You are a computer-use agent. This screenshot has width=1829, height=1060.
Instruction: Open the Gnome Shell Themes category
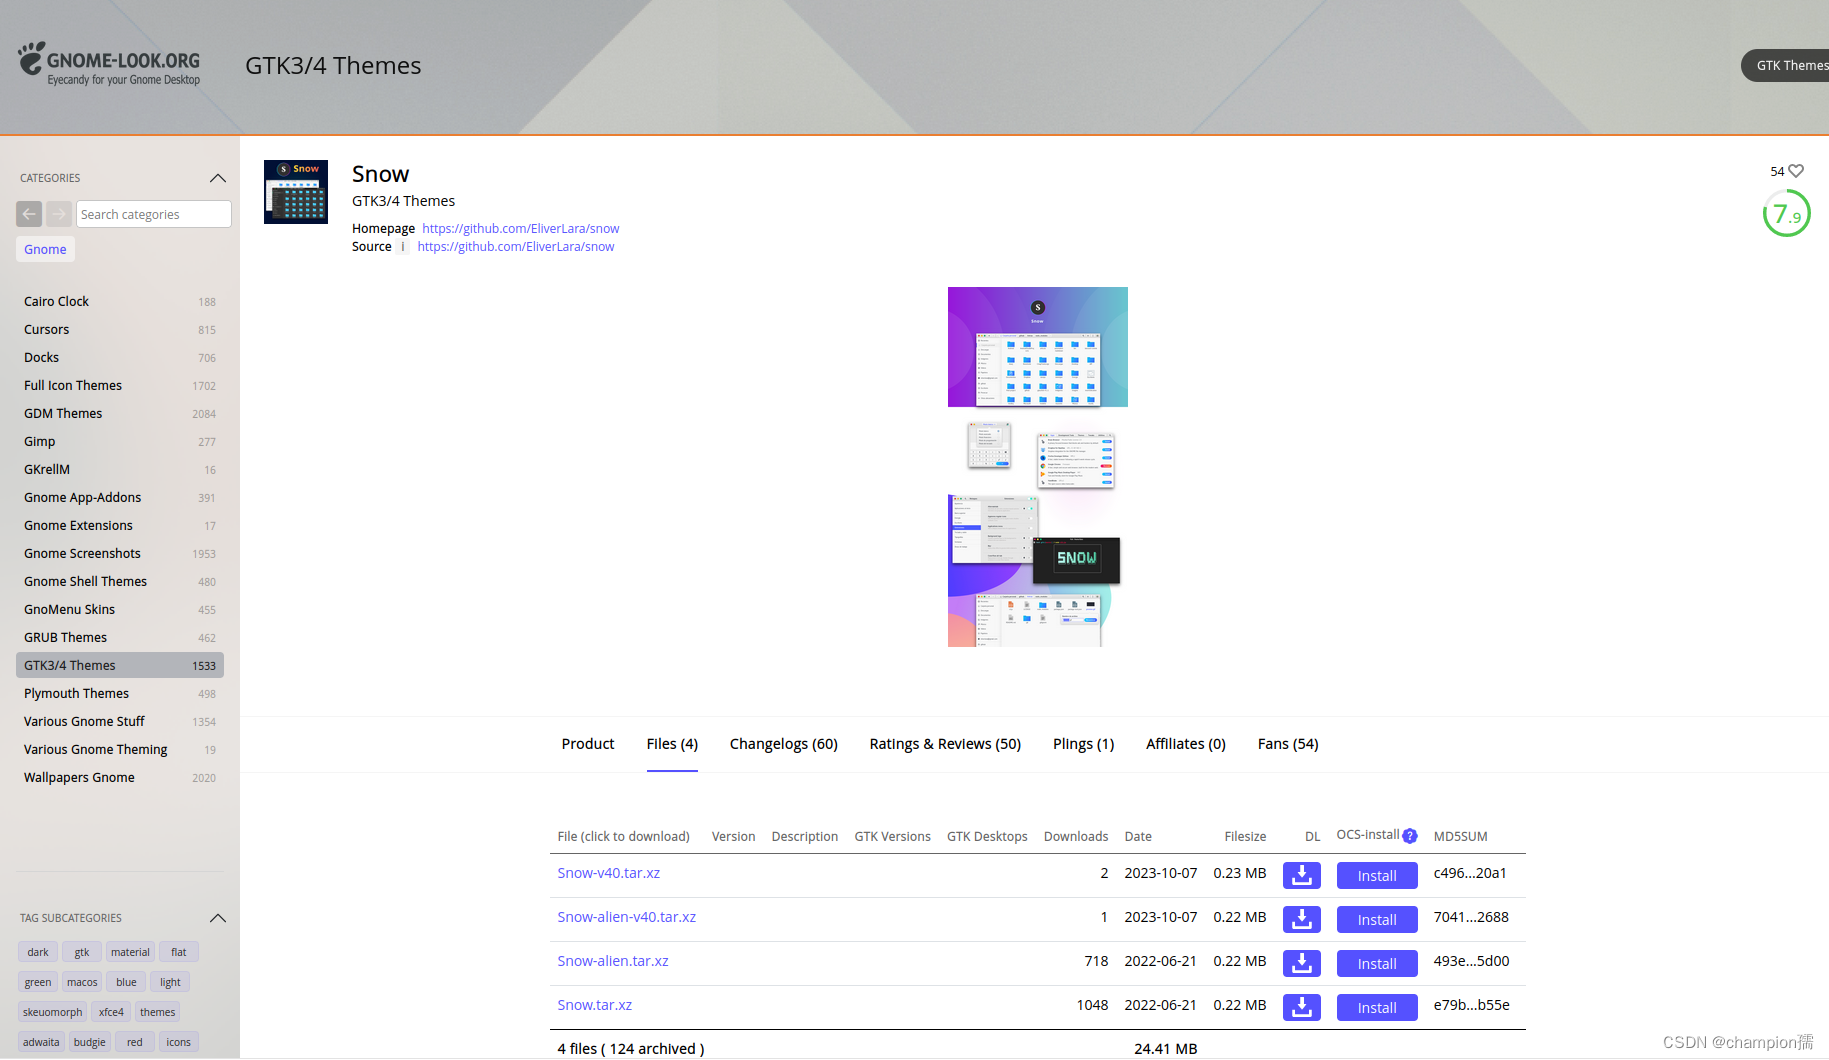(x=120, y=581)
